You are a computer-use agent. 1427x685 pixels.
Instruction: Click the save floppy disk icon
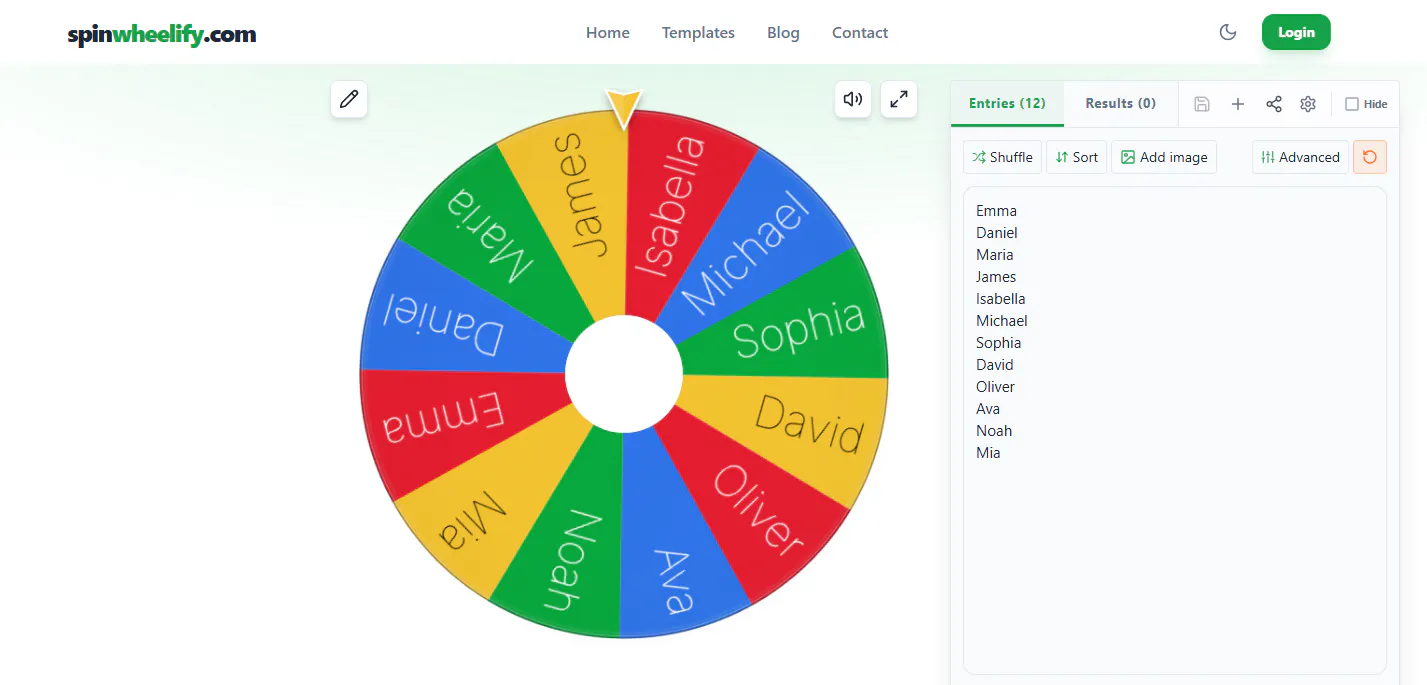coord(1202,104)
